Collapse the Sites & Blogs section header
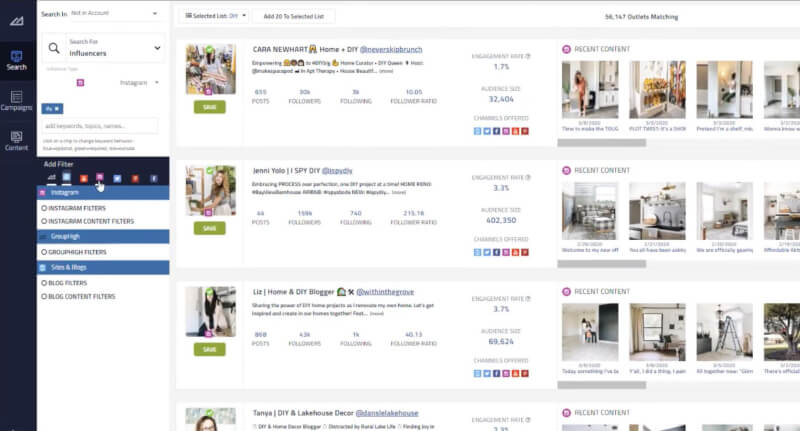800x431 pixels. (x=103, y=267)
